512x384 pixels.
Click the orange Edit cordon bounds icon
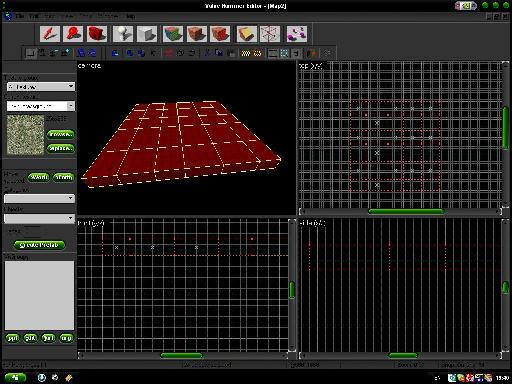pyautogui.click(x=258, y=53)
